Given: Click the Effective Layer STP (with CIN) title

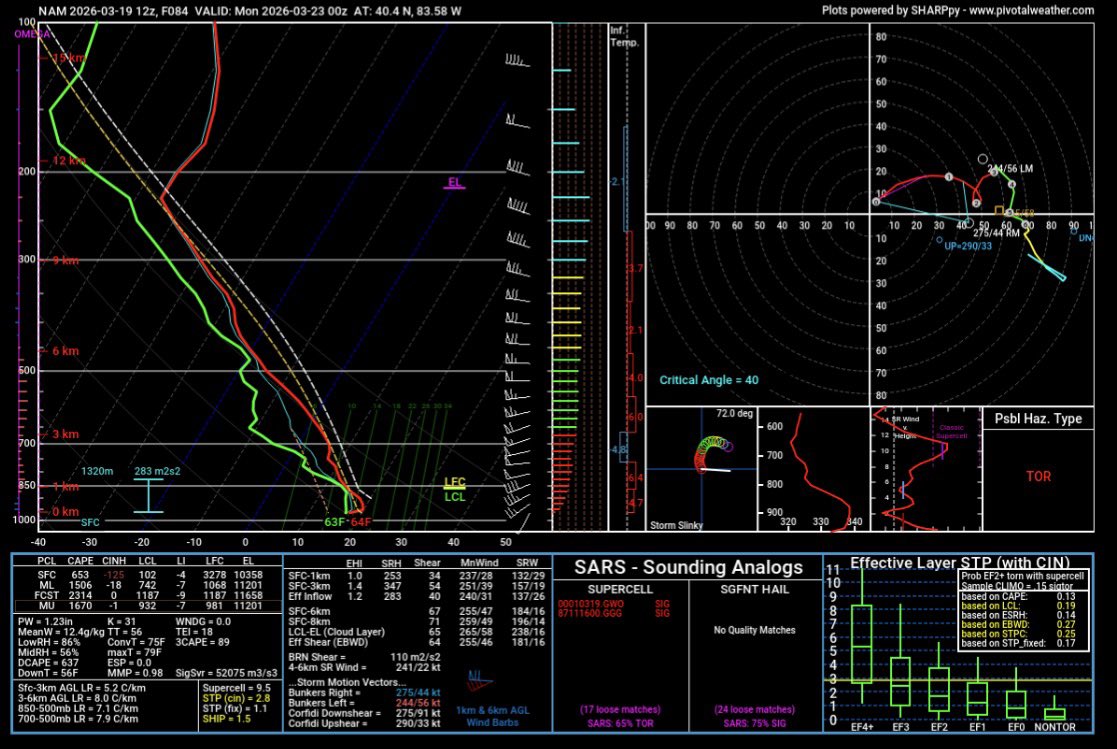Looking at the screenshot, I should coord(960,563).
